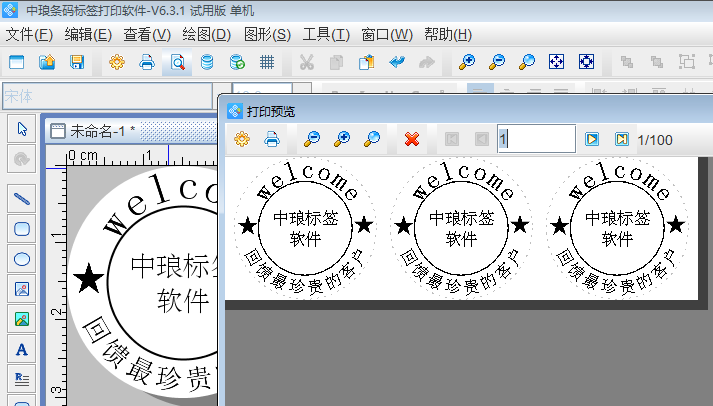Select the rounded rectangle tool
The width and height of the screenshot is (713, 406).
click(22, 229)
